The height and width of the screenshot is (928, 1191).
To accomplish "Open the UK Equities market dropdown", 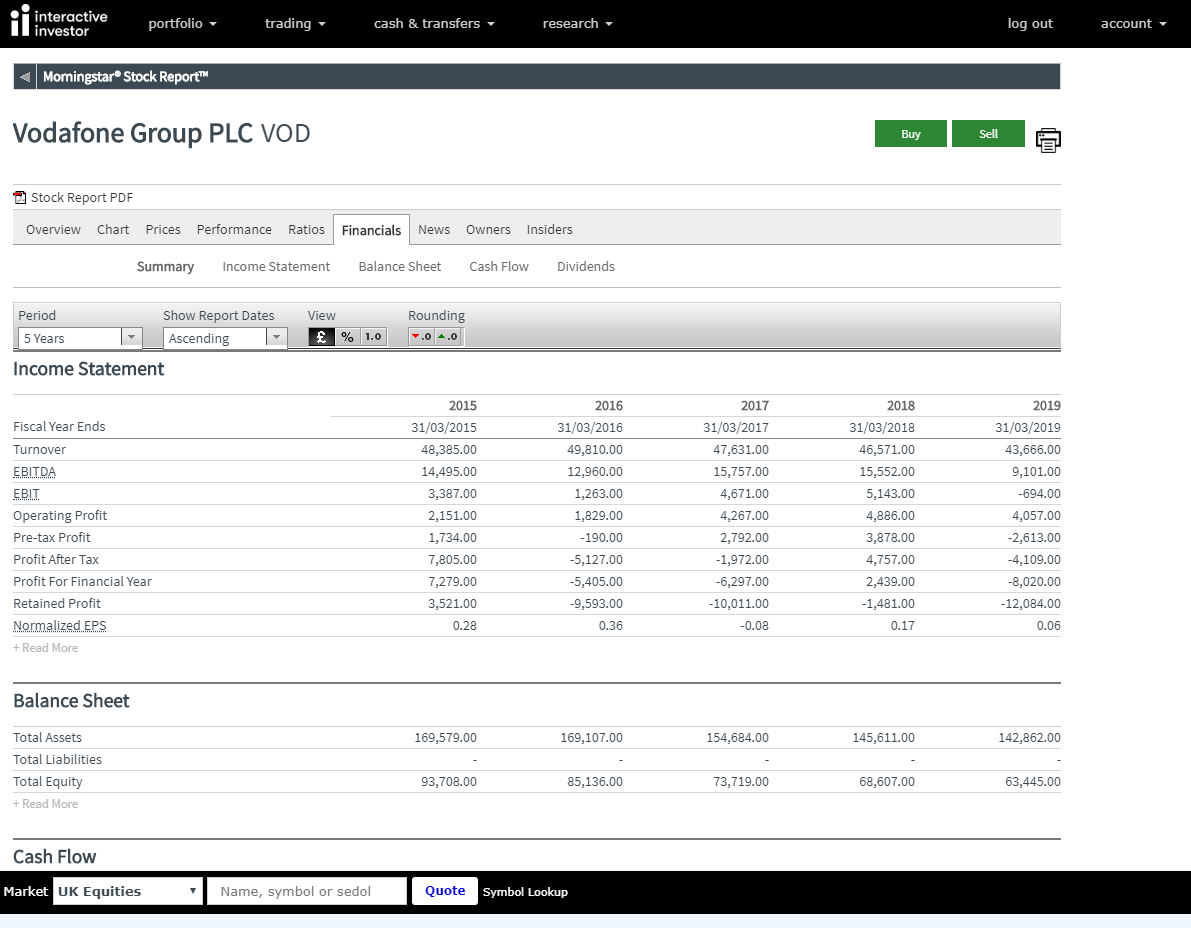I will pyautogui.click(x=128, y=891).
